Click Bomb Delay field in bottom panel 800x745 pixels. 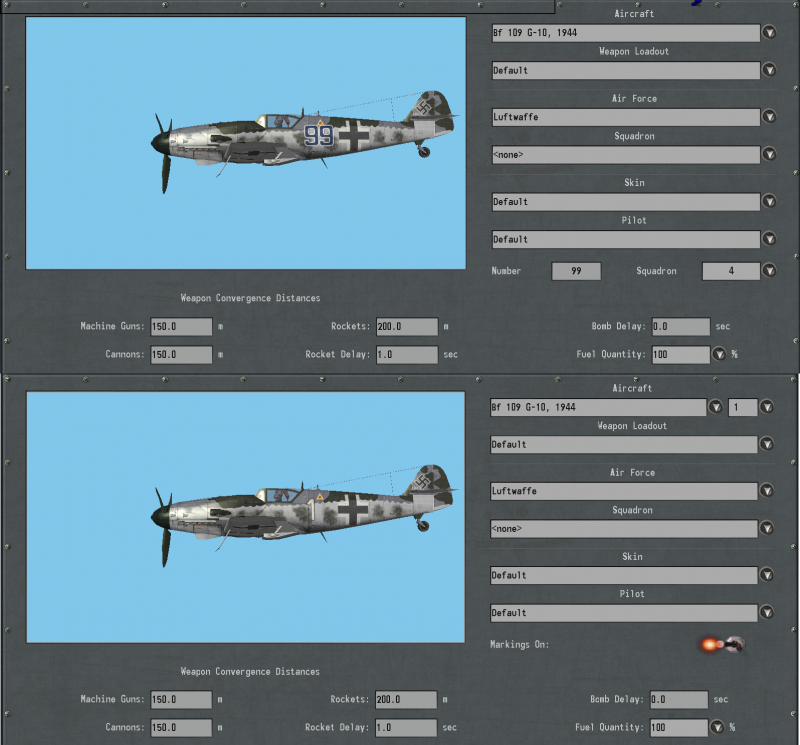click(679, 700)
